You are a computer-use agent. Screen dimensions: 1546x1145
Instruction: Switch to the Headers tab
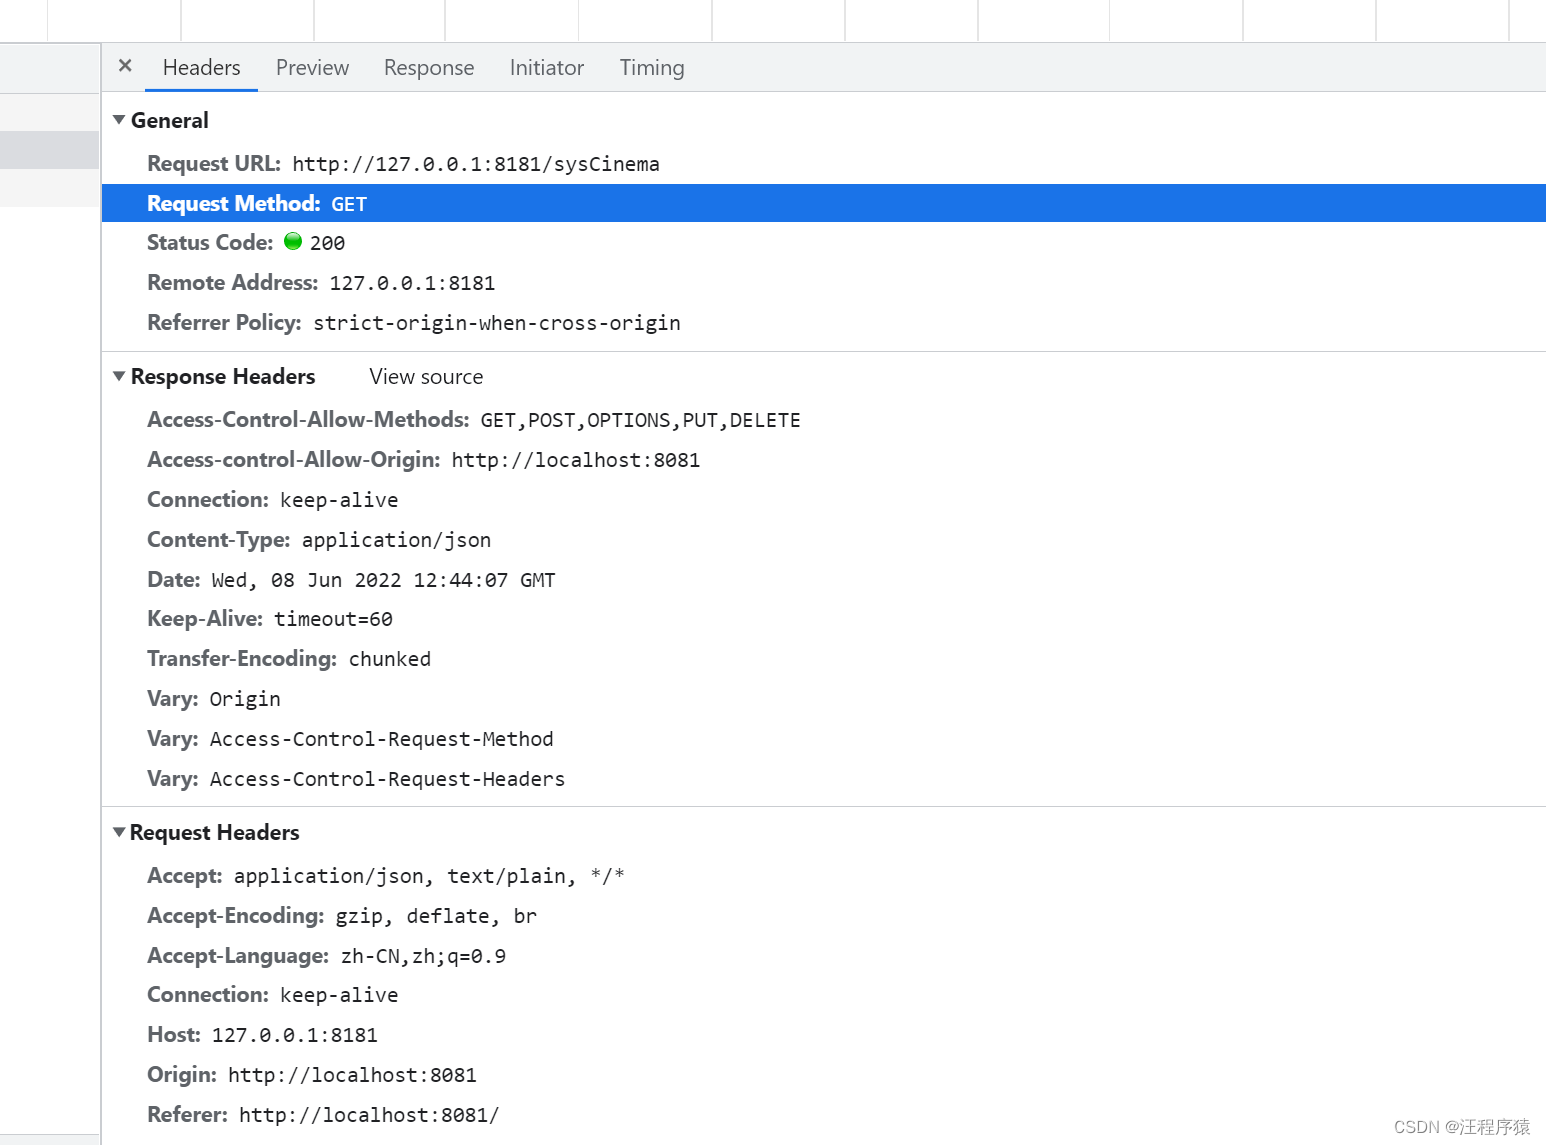tap(201, 68)
